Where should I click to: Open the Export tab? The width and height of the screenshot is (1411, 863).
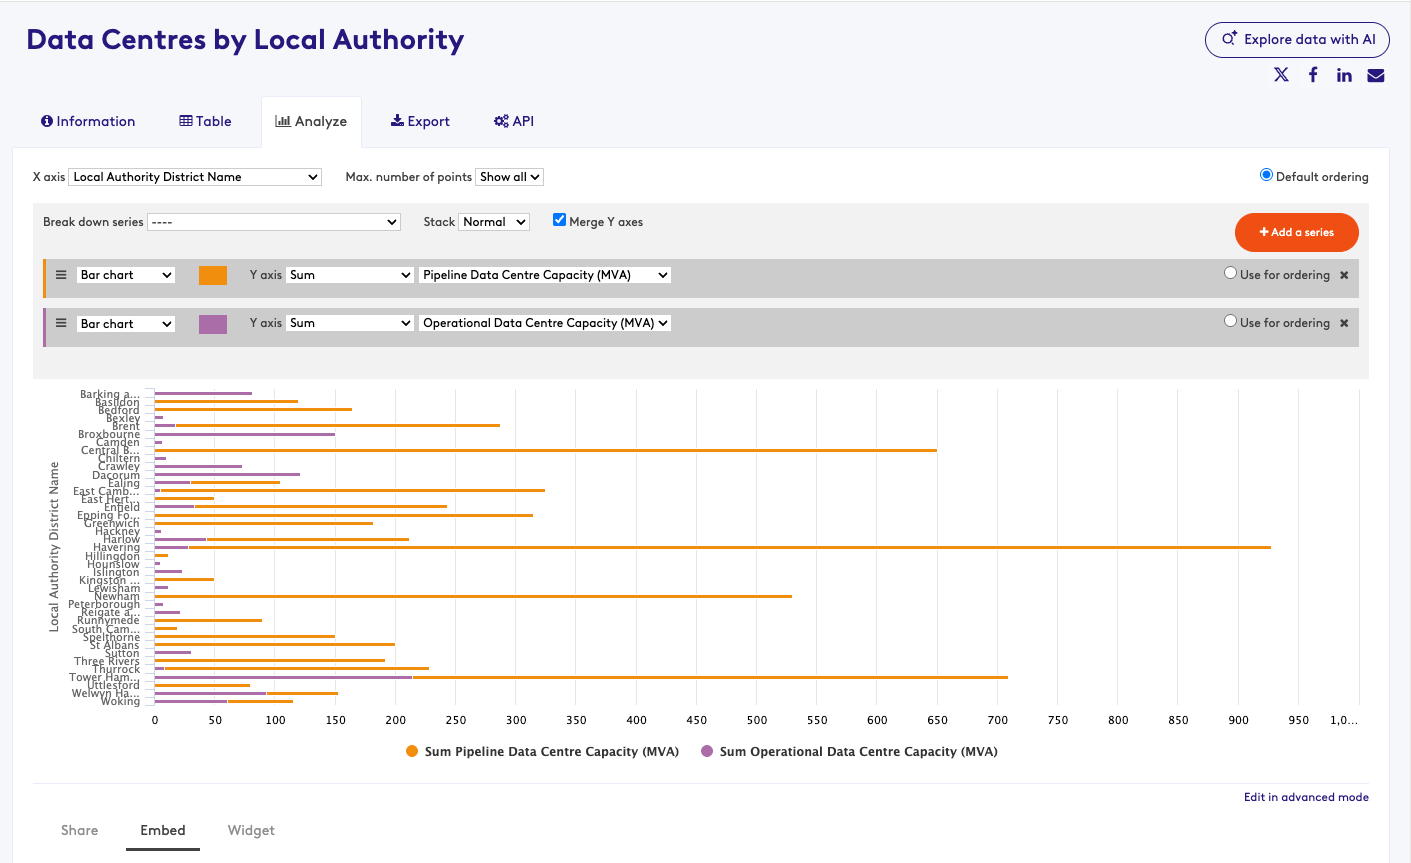point(420,121)
